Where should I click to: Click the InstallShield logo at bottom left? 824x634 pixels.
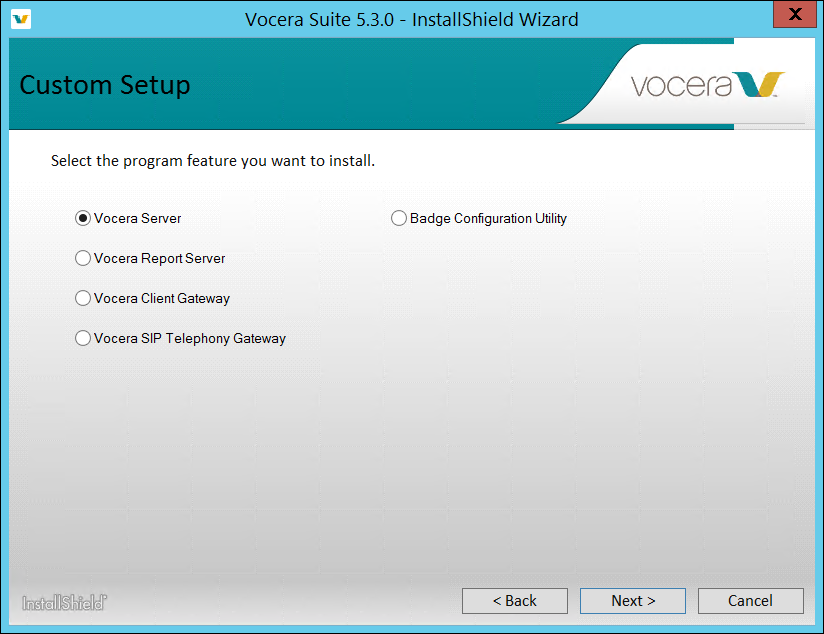tap(65, 602)
